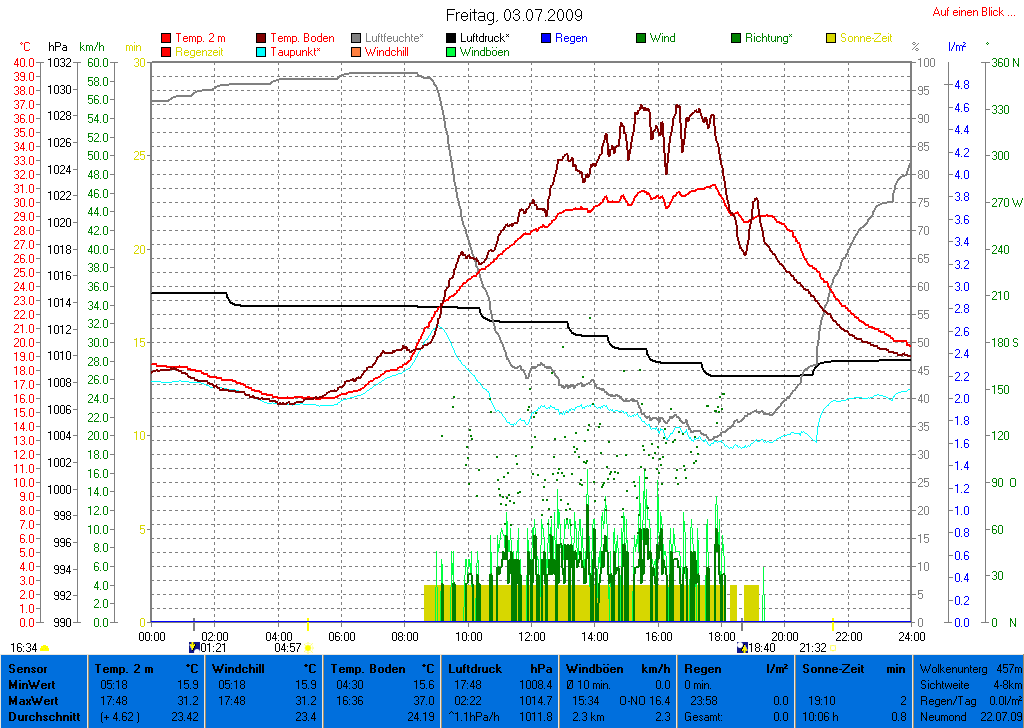Screen dimensions: 1024x728
Task: Click the moonrise marker at 18:40
Action: coord(742,648)
